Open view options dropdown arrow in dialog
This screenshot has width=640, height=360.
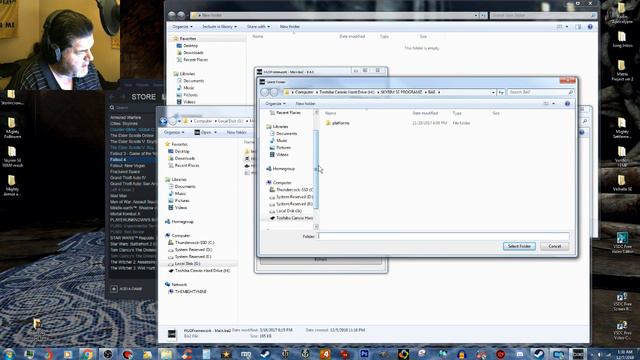553,104
